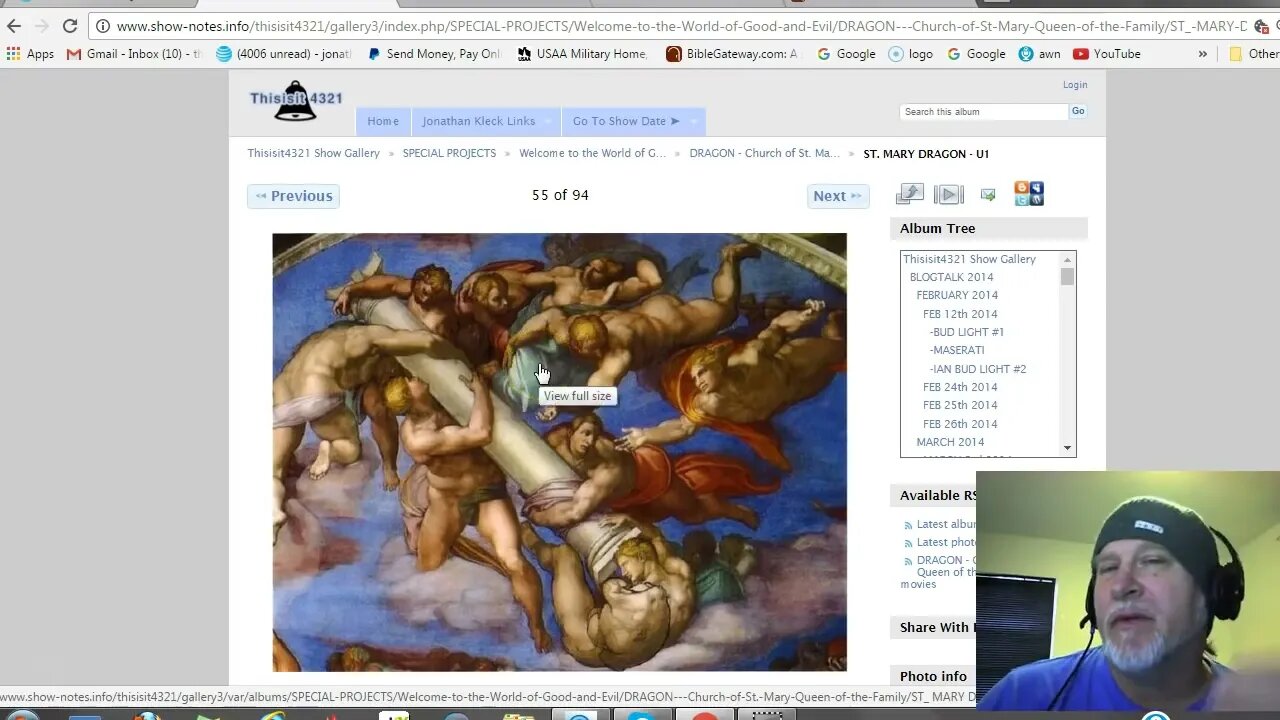The width and height of the screenshot is (1280, 720).
Task: Select FEB 25th 2014 in Album Tree
Action: point(960,405)
